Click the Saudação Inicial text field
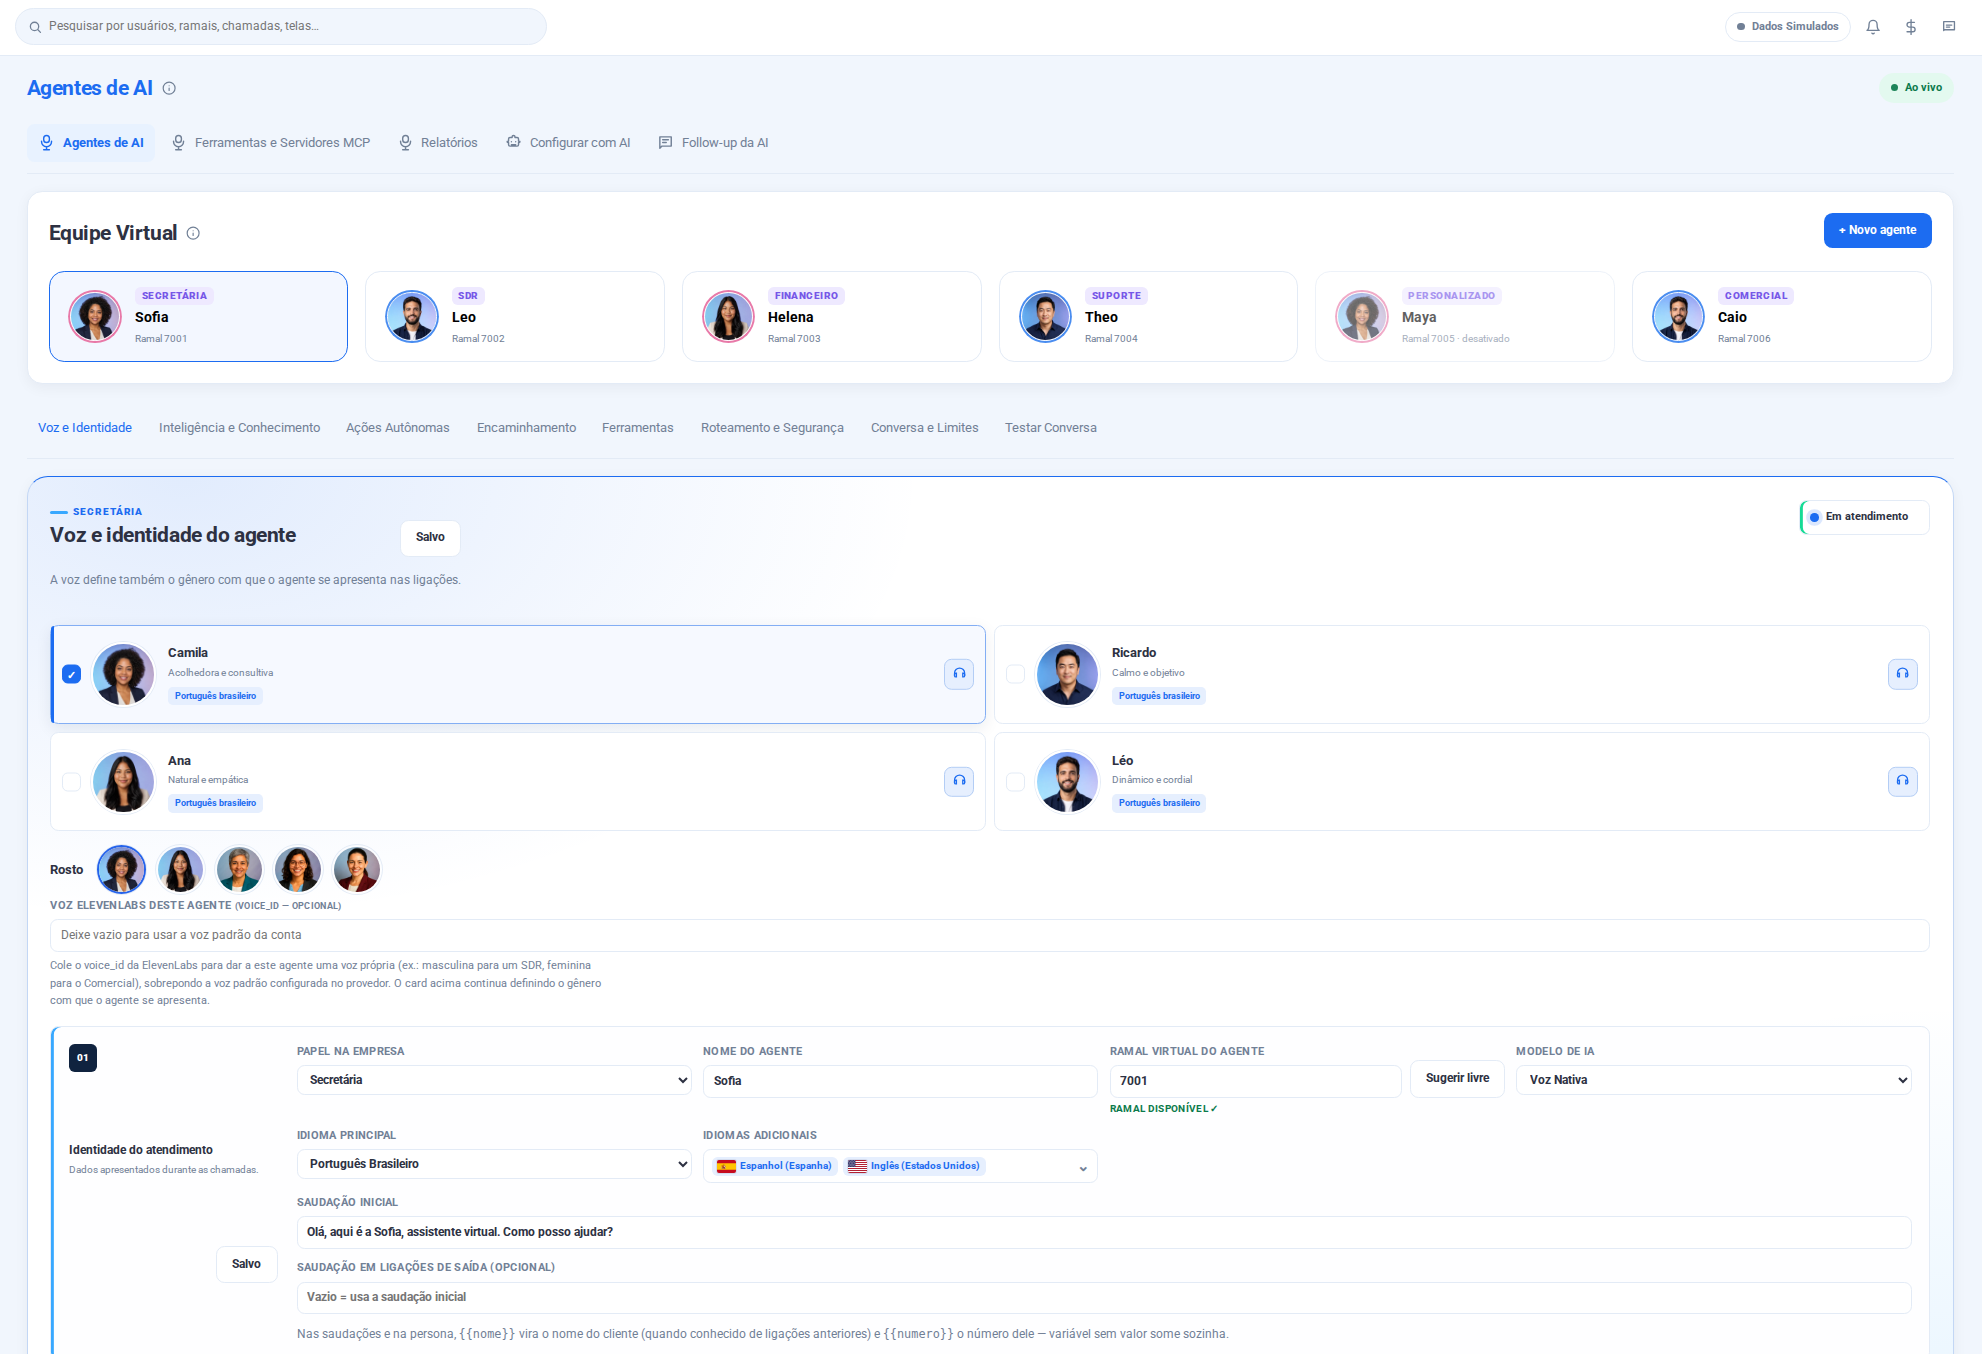The image size is (1982, 1354). coord(1104,1232)
